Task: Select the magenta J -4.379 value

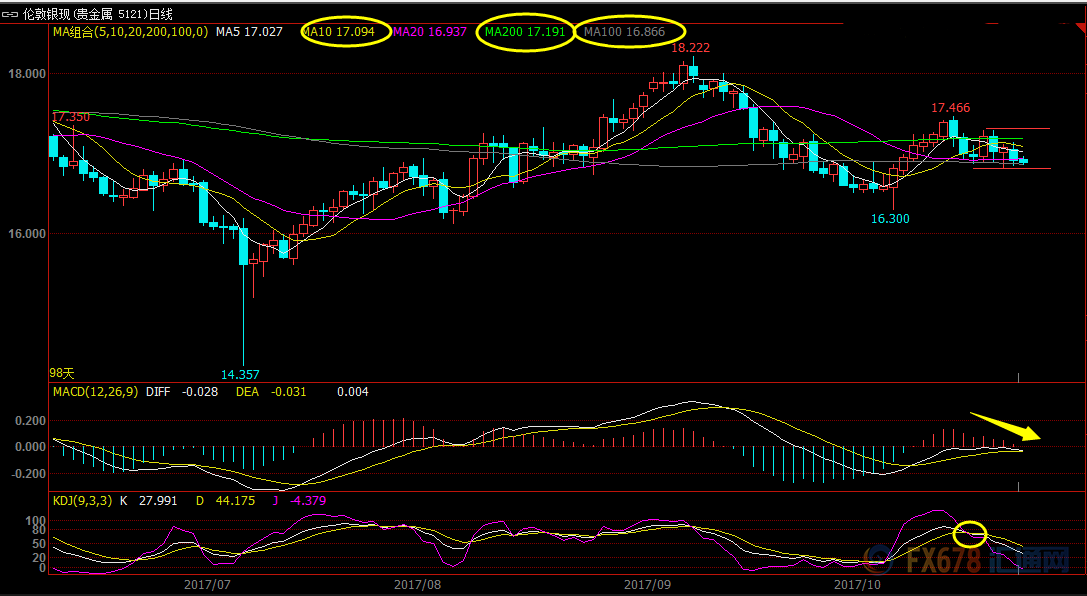Action: point(299,501)
